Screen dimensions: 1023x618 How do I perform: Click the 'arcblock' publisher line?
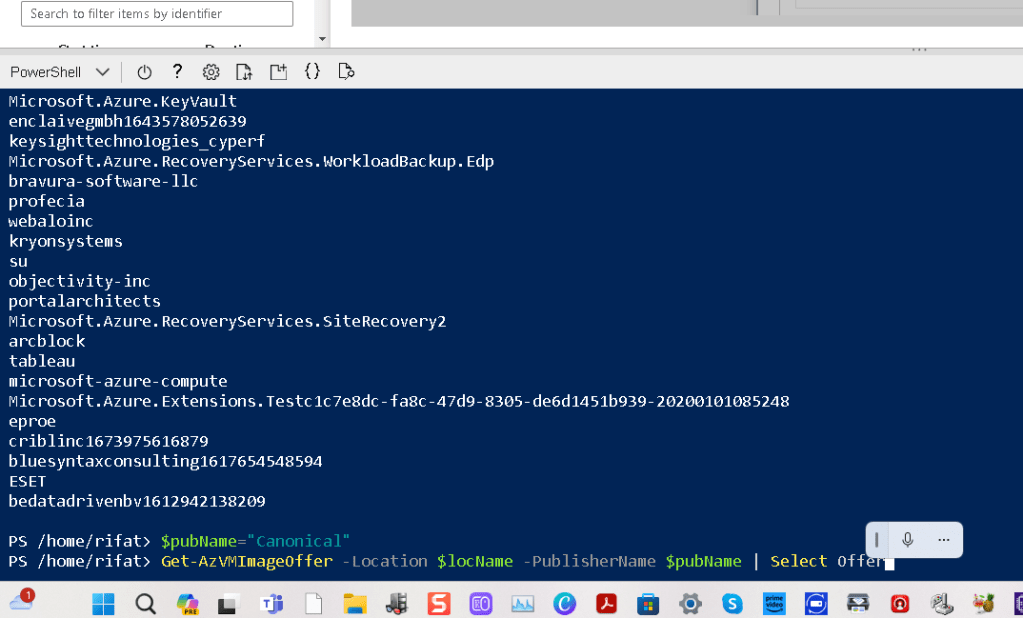[x=47, y=341]
